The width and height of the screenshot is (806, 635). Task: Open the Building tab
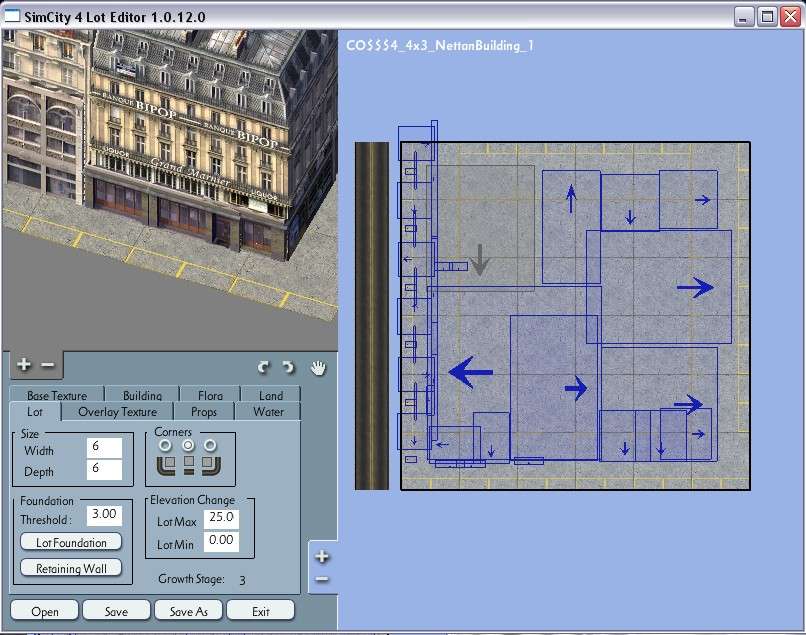pos(142,395)
